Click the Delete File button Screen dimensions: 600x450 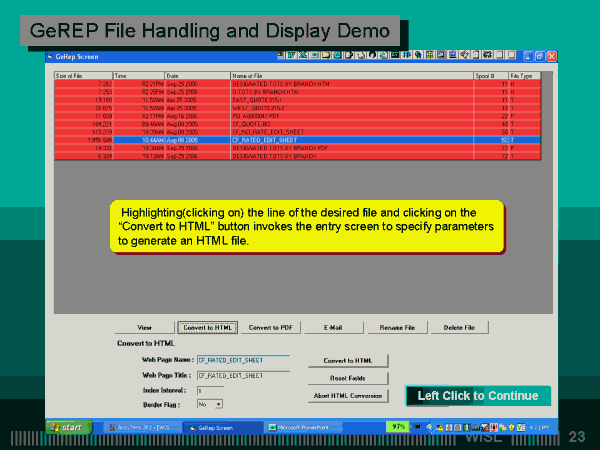[459, 327]
